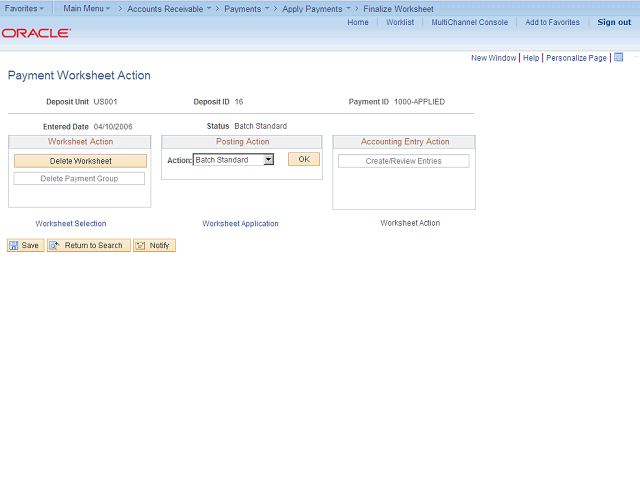640x480 pixels.
Task: Click the Oracle logo
Action: [36, 33]
